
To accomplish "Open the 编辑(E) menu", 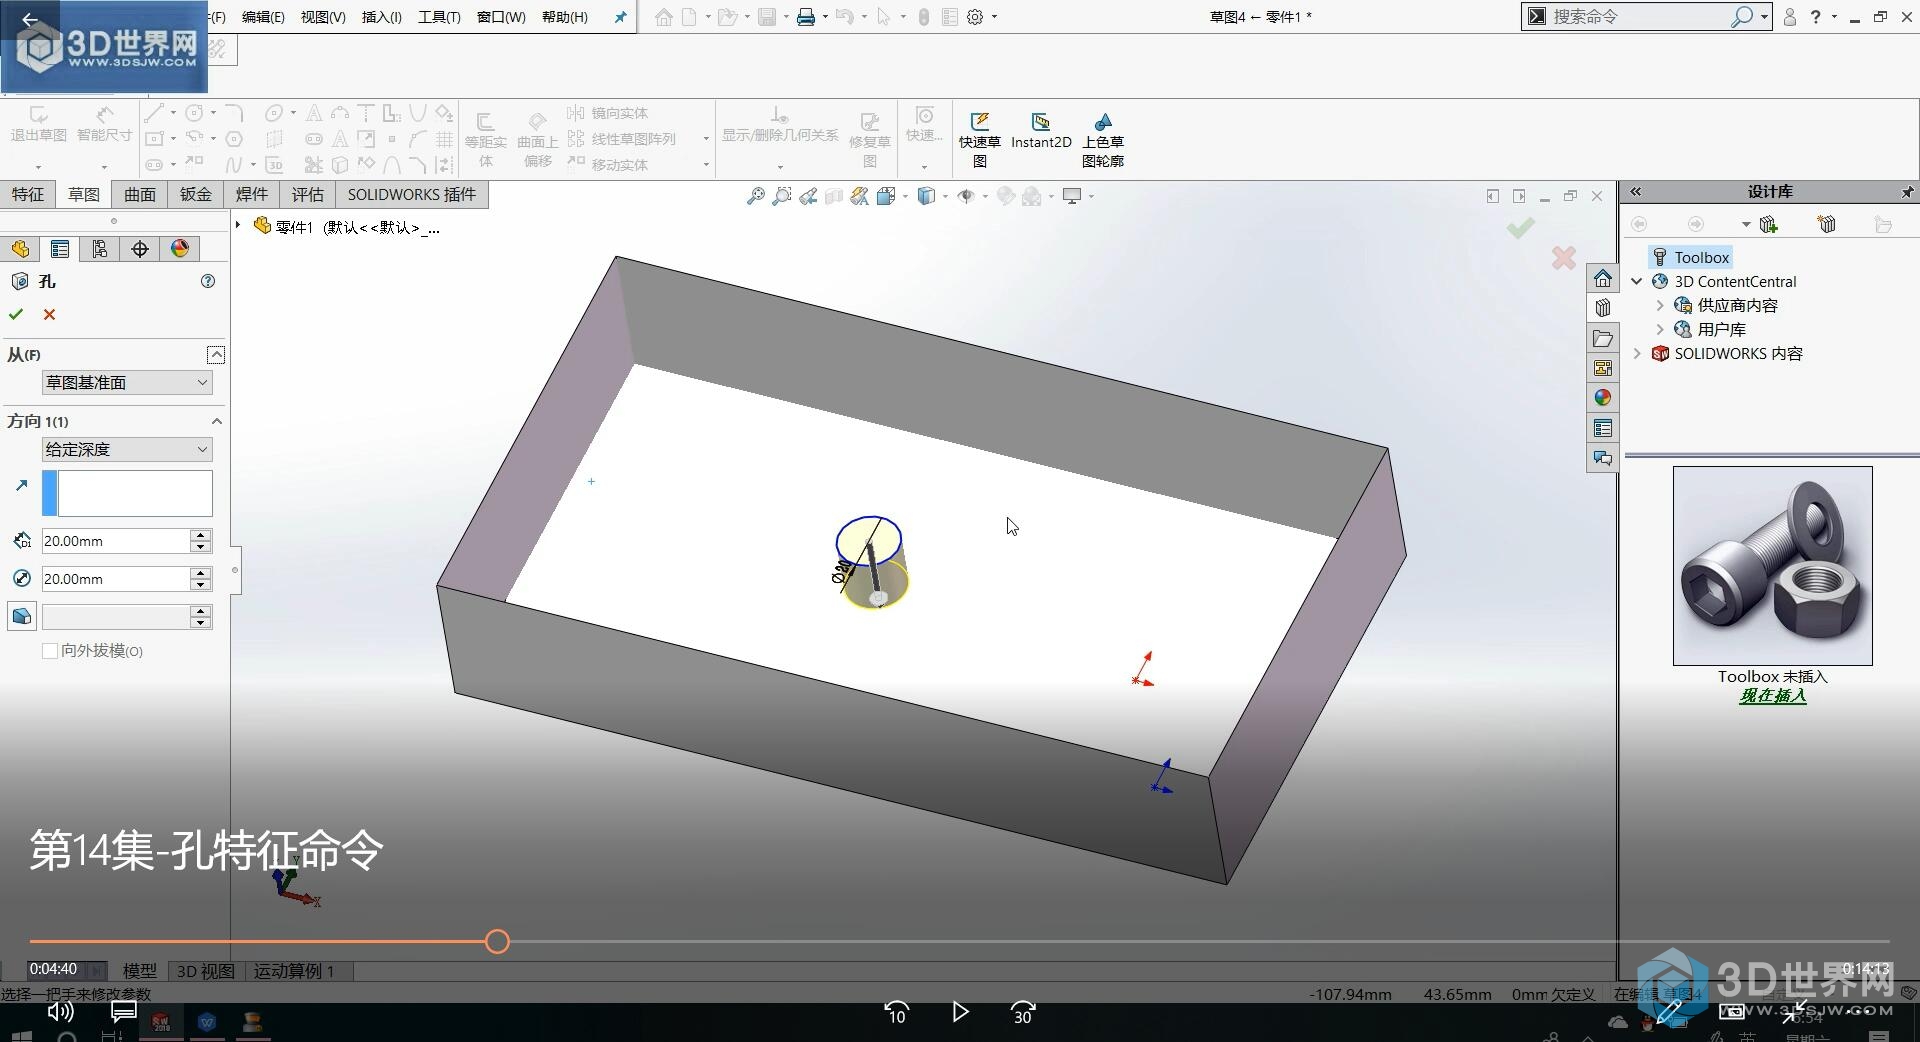I will tap(263, 17).
